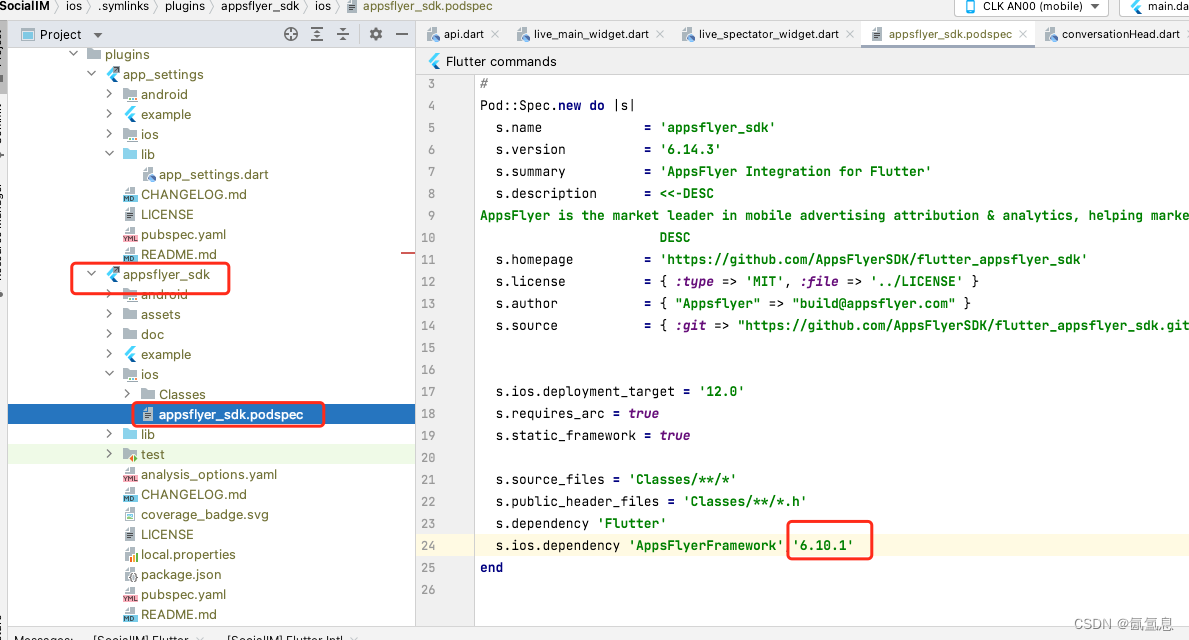
Task: Expand the Classes folder
Action: pos(127,394)
